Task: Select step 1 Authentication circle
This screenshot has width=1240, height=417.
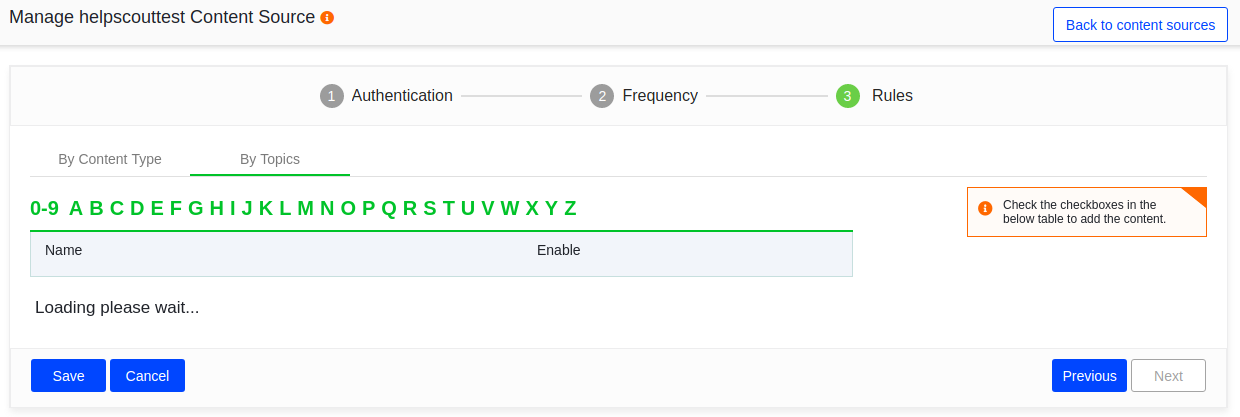Action: [331, 96]
